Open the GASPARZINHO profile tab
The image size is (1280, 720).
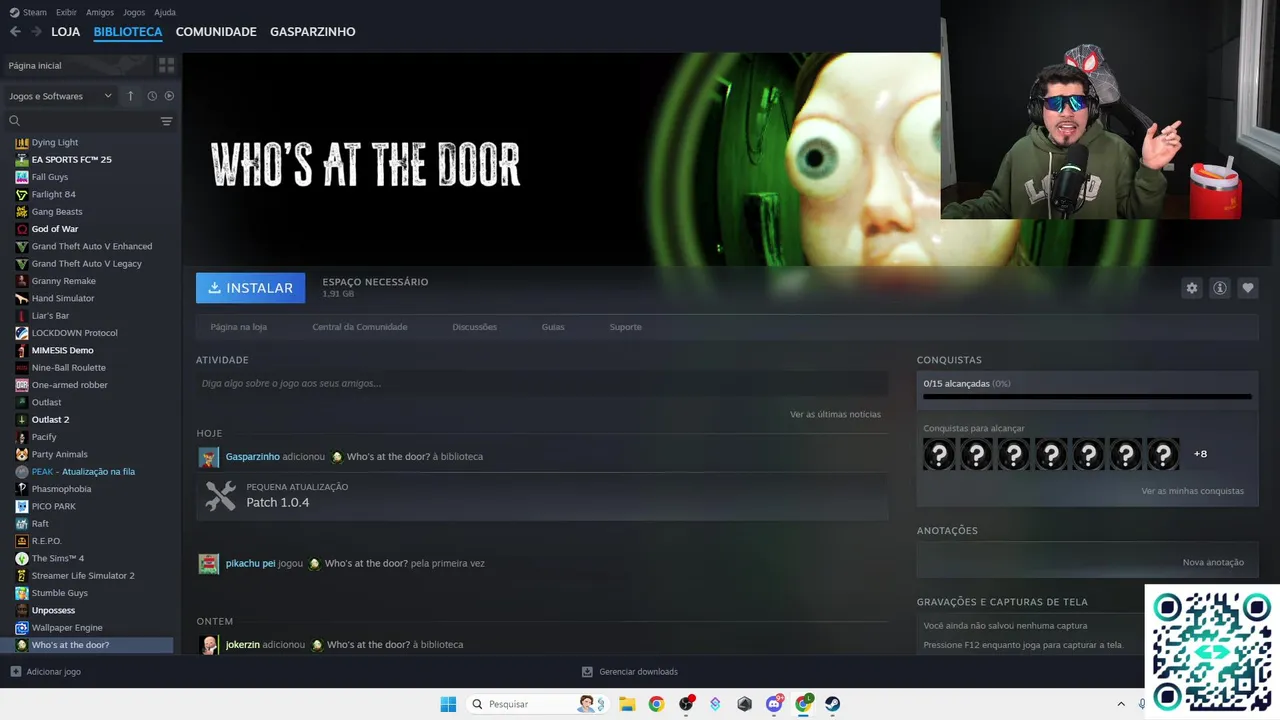tap(312, 32)
